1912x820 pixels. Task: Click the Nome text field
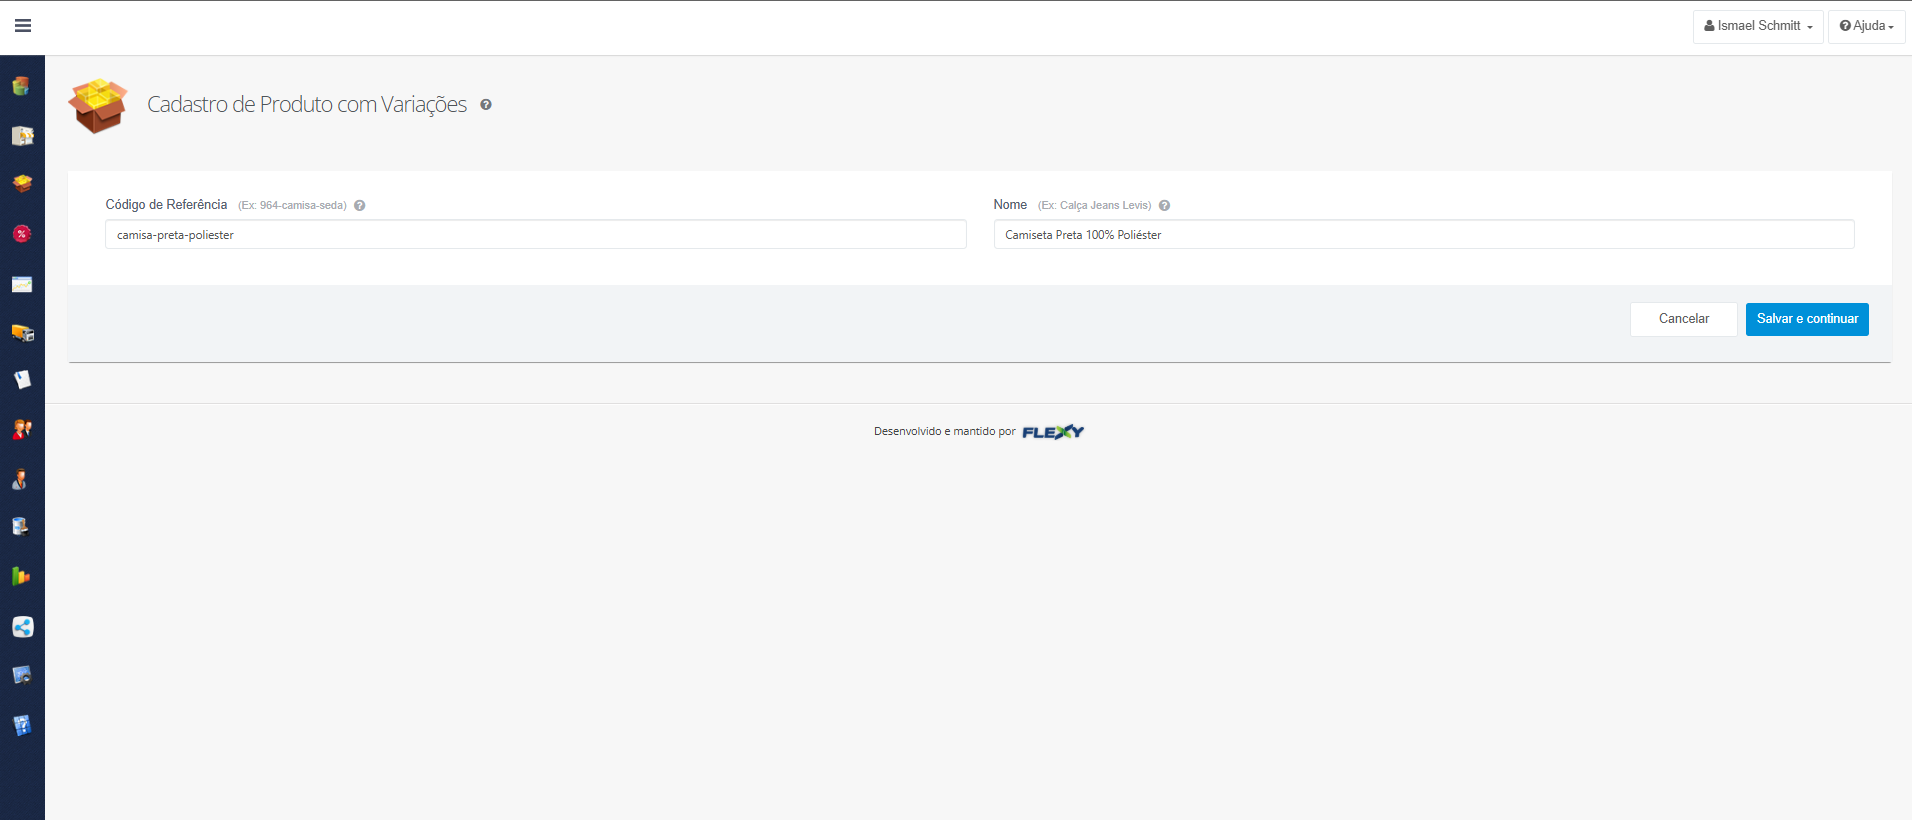tap(1423, 235)
